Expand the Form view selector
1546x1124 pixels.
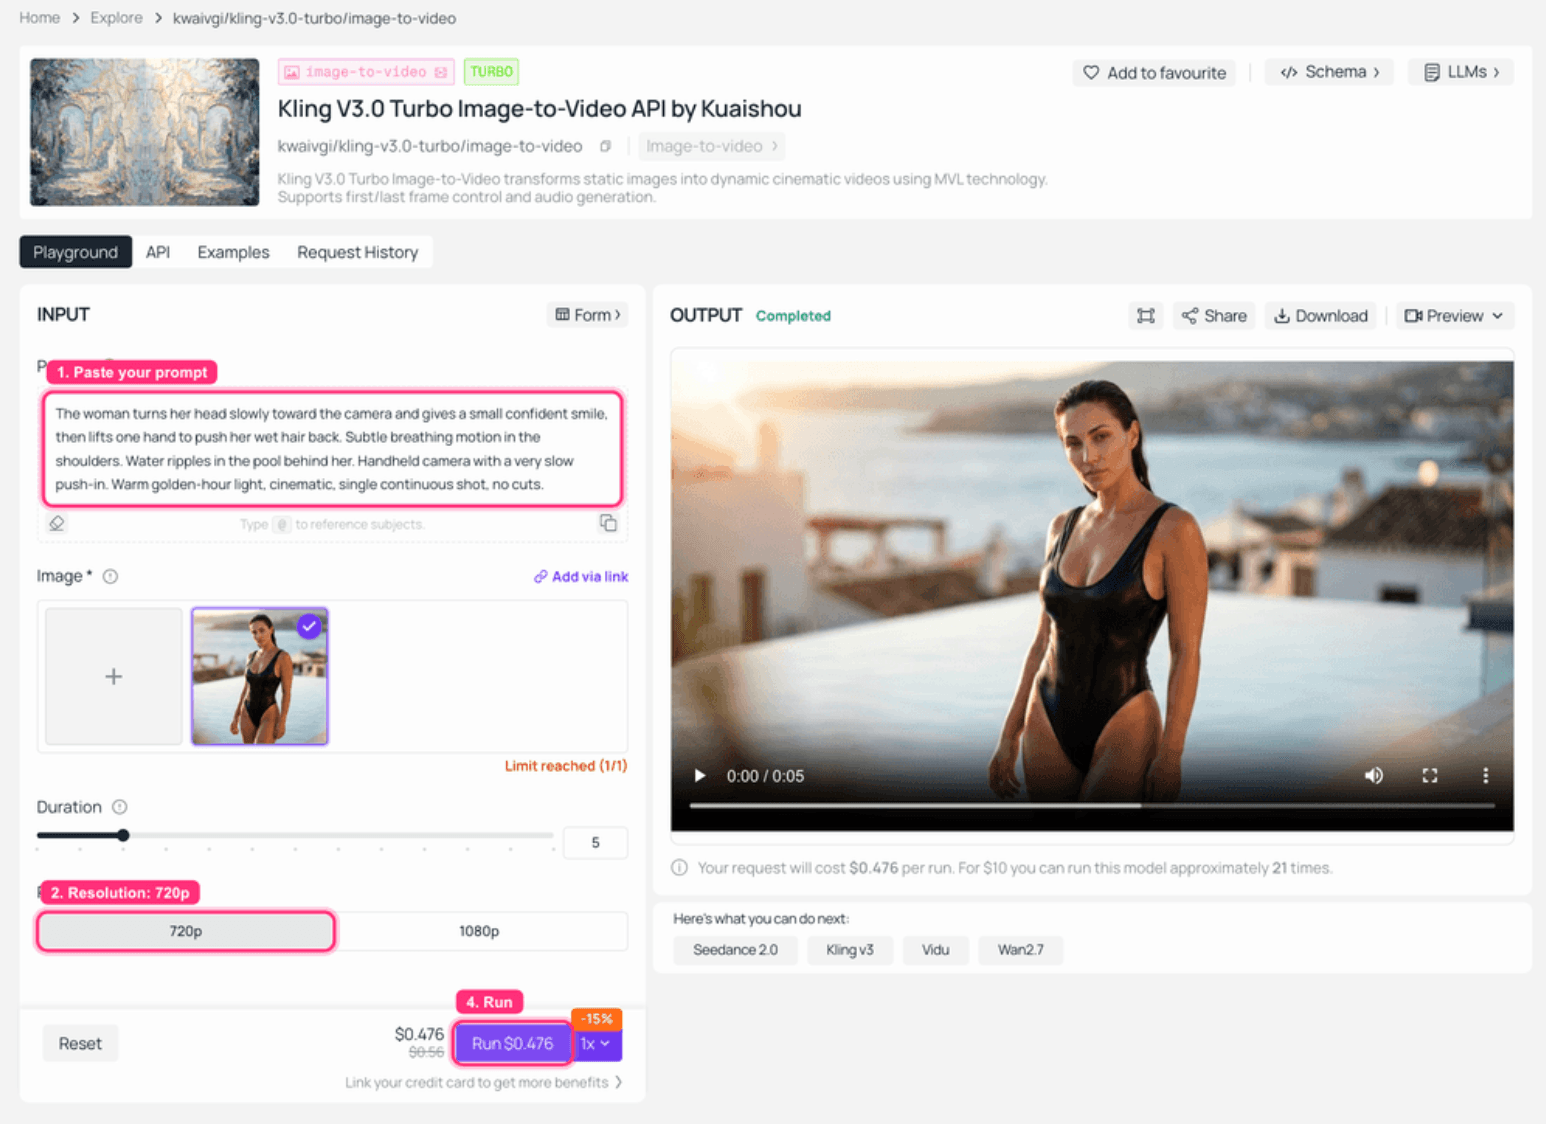588,315
